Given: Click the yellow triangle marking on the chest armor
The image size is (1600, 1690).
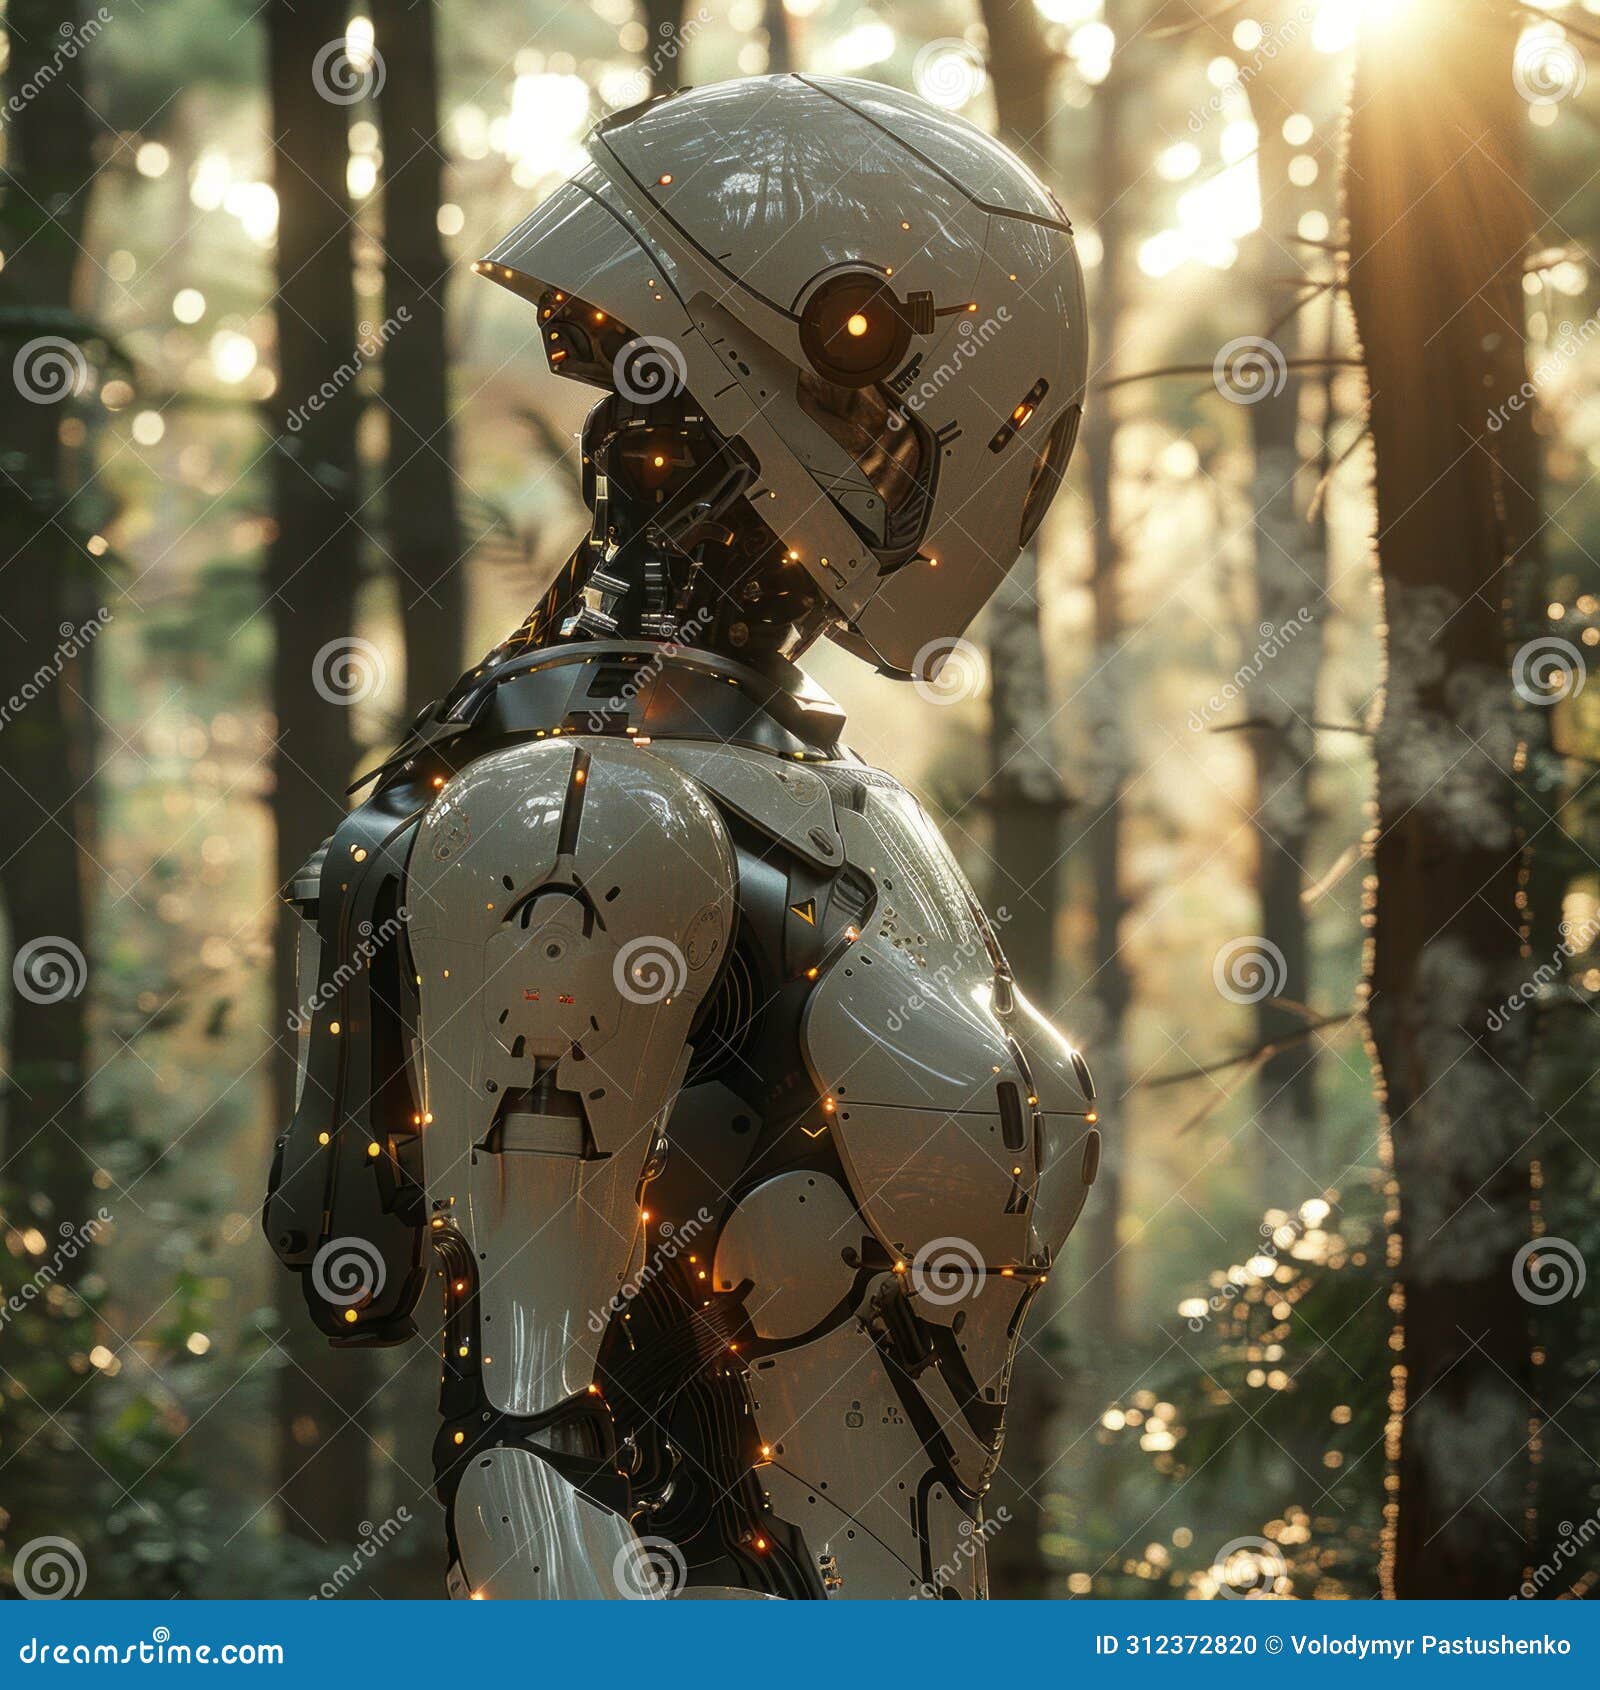Looking at the screenshot, I should pyautogui.click(x=806, y=910).
